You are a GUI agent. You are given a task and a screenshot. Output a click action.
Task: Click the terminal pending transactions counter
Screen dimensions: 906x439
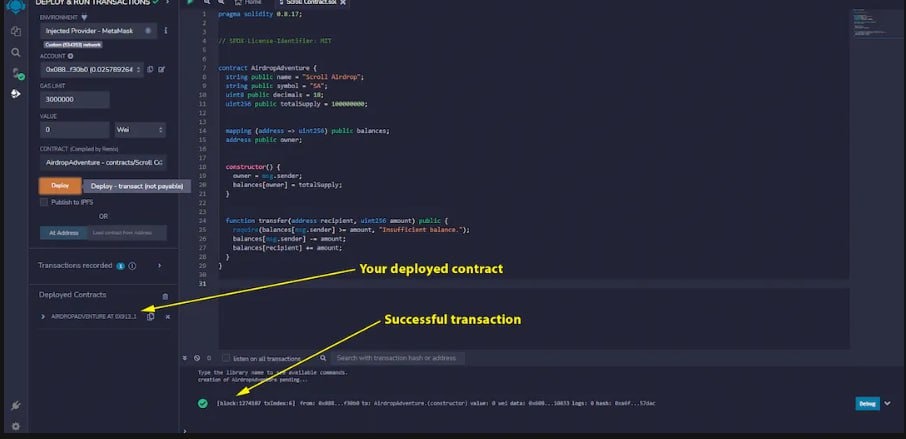click(209, 358)
